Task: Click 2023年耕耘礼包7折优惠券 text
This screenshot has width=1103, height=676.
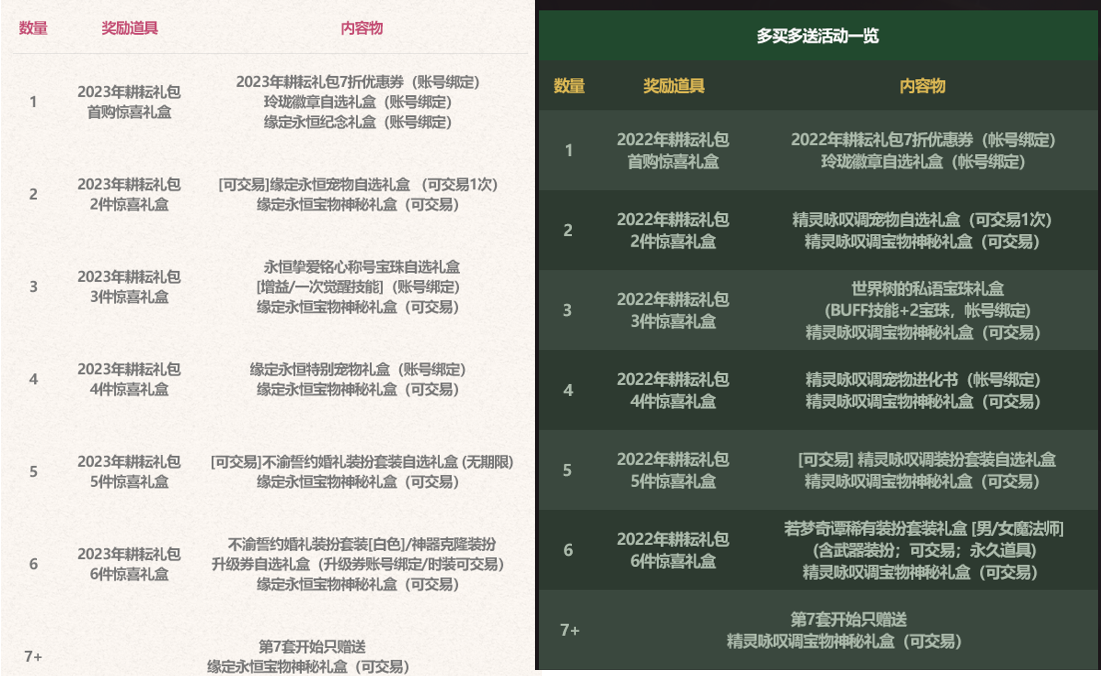Action: point(358,82)
